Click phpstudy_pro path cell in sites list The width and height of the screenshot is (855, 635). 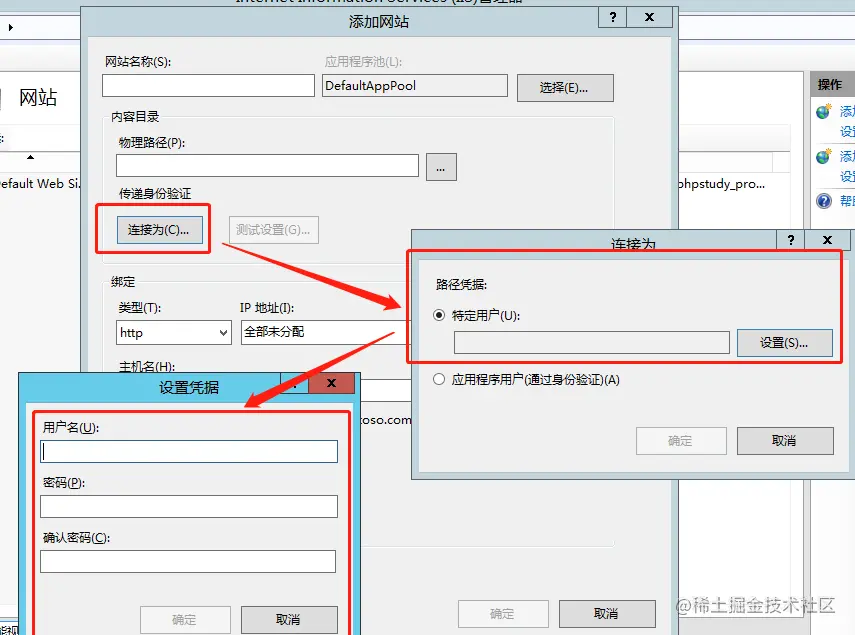721,184
